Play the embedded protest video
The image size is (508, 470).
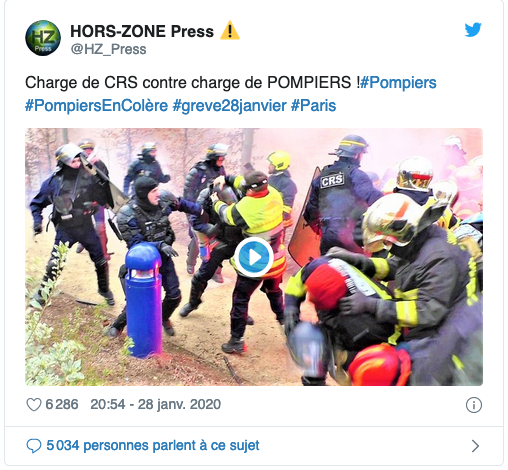tap(254, 257)
